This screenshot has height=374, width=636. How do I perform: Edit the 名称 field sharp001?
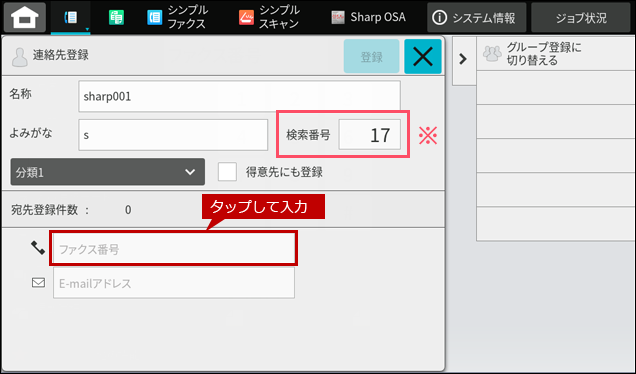[239, 97]
